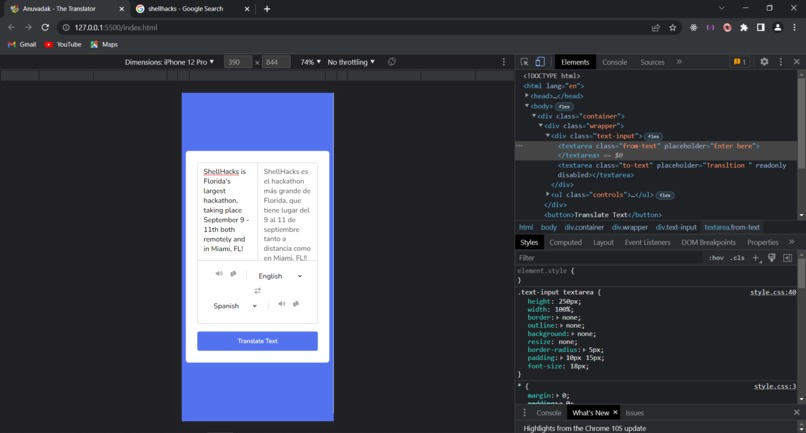Click div.wrapper in breadcrumb
The width and height of the screenshot is (806, 433).
pos(630,227)
